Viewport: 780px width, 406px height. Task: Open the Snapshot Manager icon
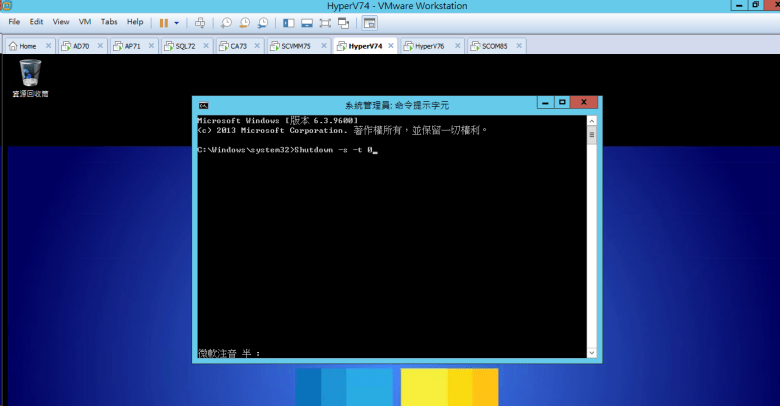click(262, 21)
